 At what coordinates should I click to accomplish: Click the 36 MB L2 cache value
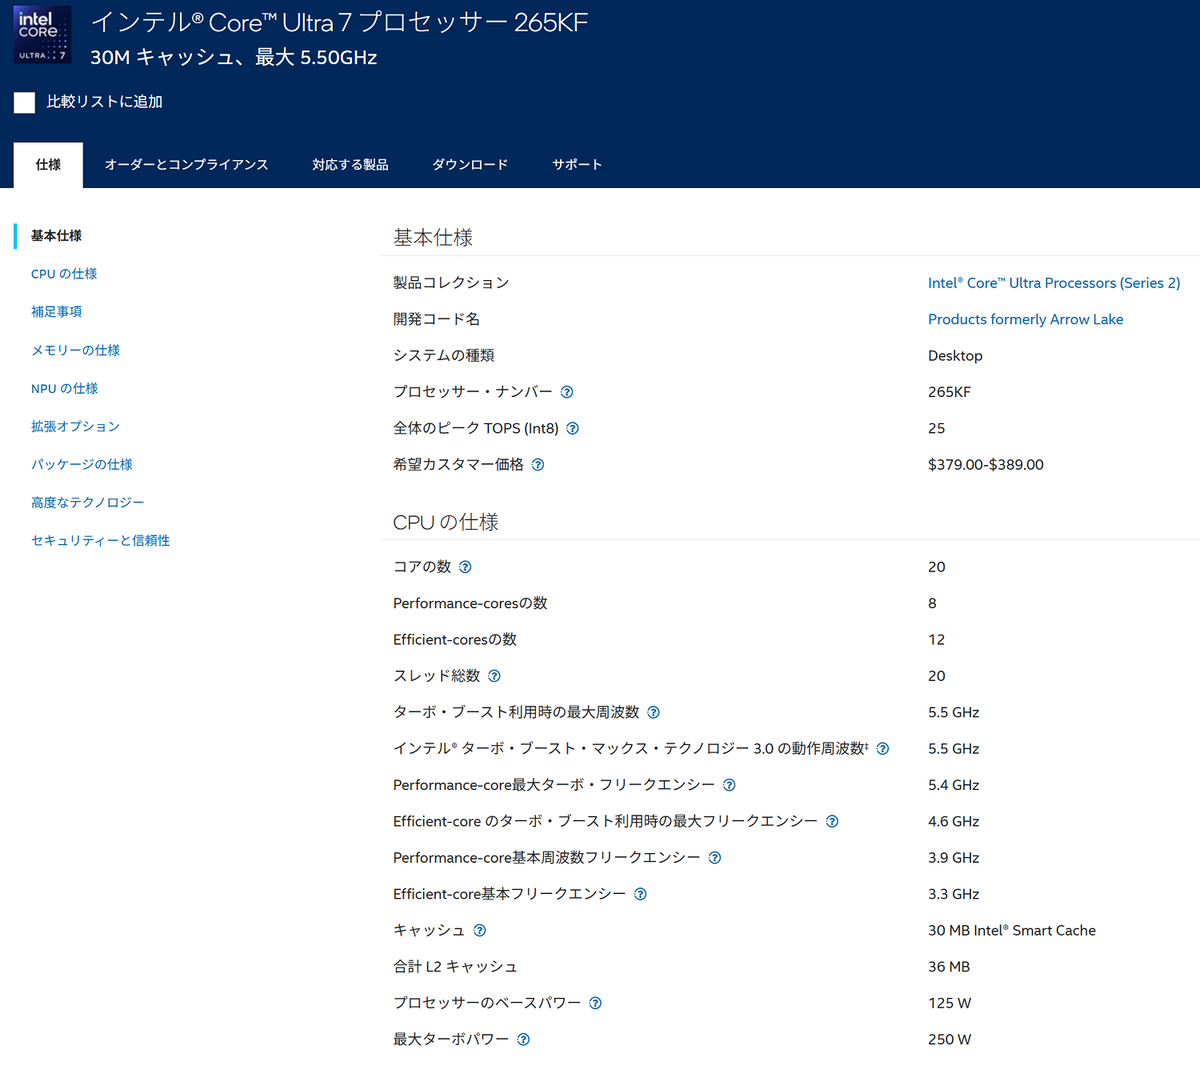click(x=949, y=967)
